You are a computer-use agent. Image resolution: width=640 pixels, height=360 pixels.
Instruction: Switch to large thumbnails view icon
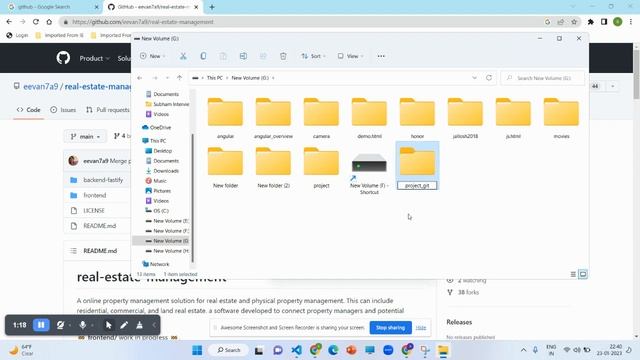tap(583, 274)
